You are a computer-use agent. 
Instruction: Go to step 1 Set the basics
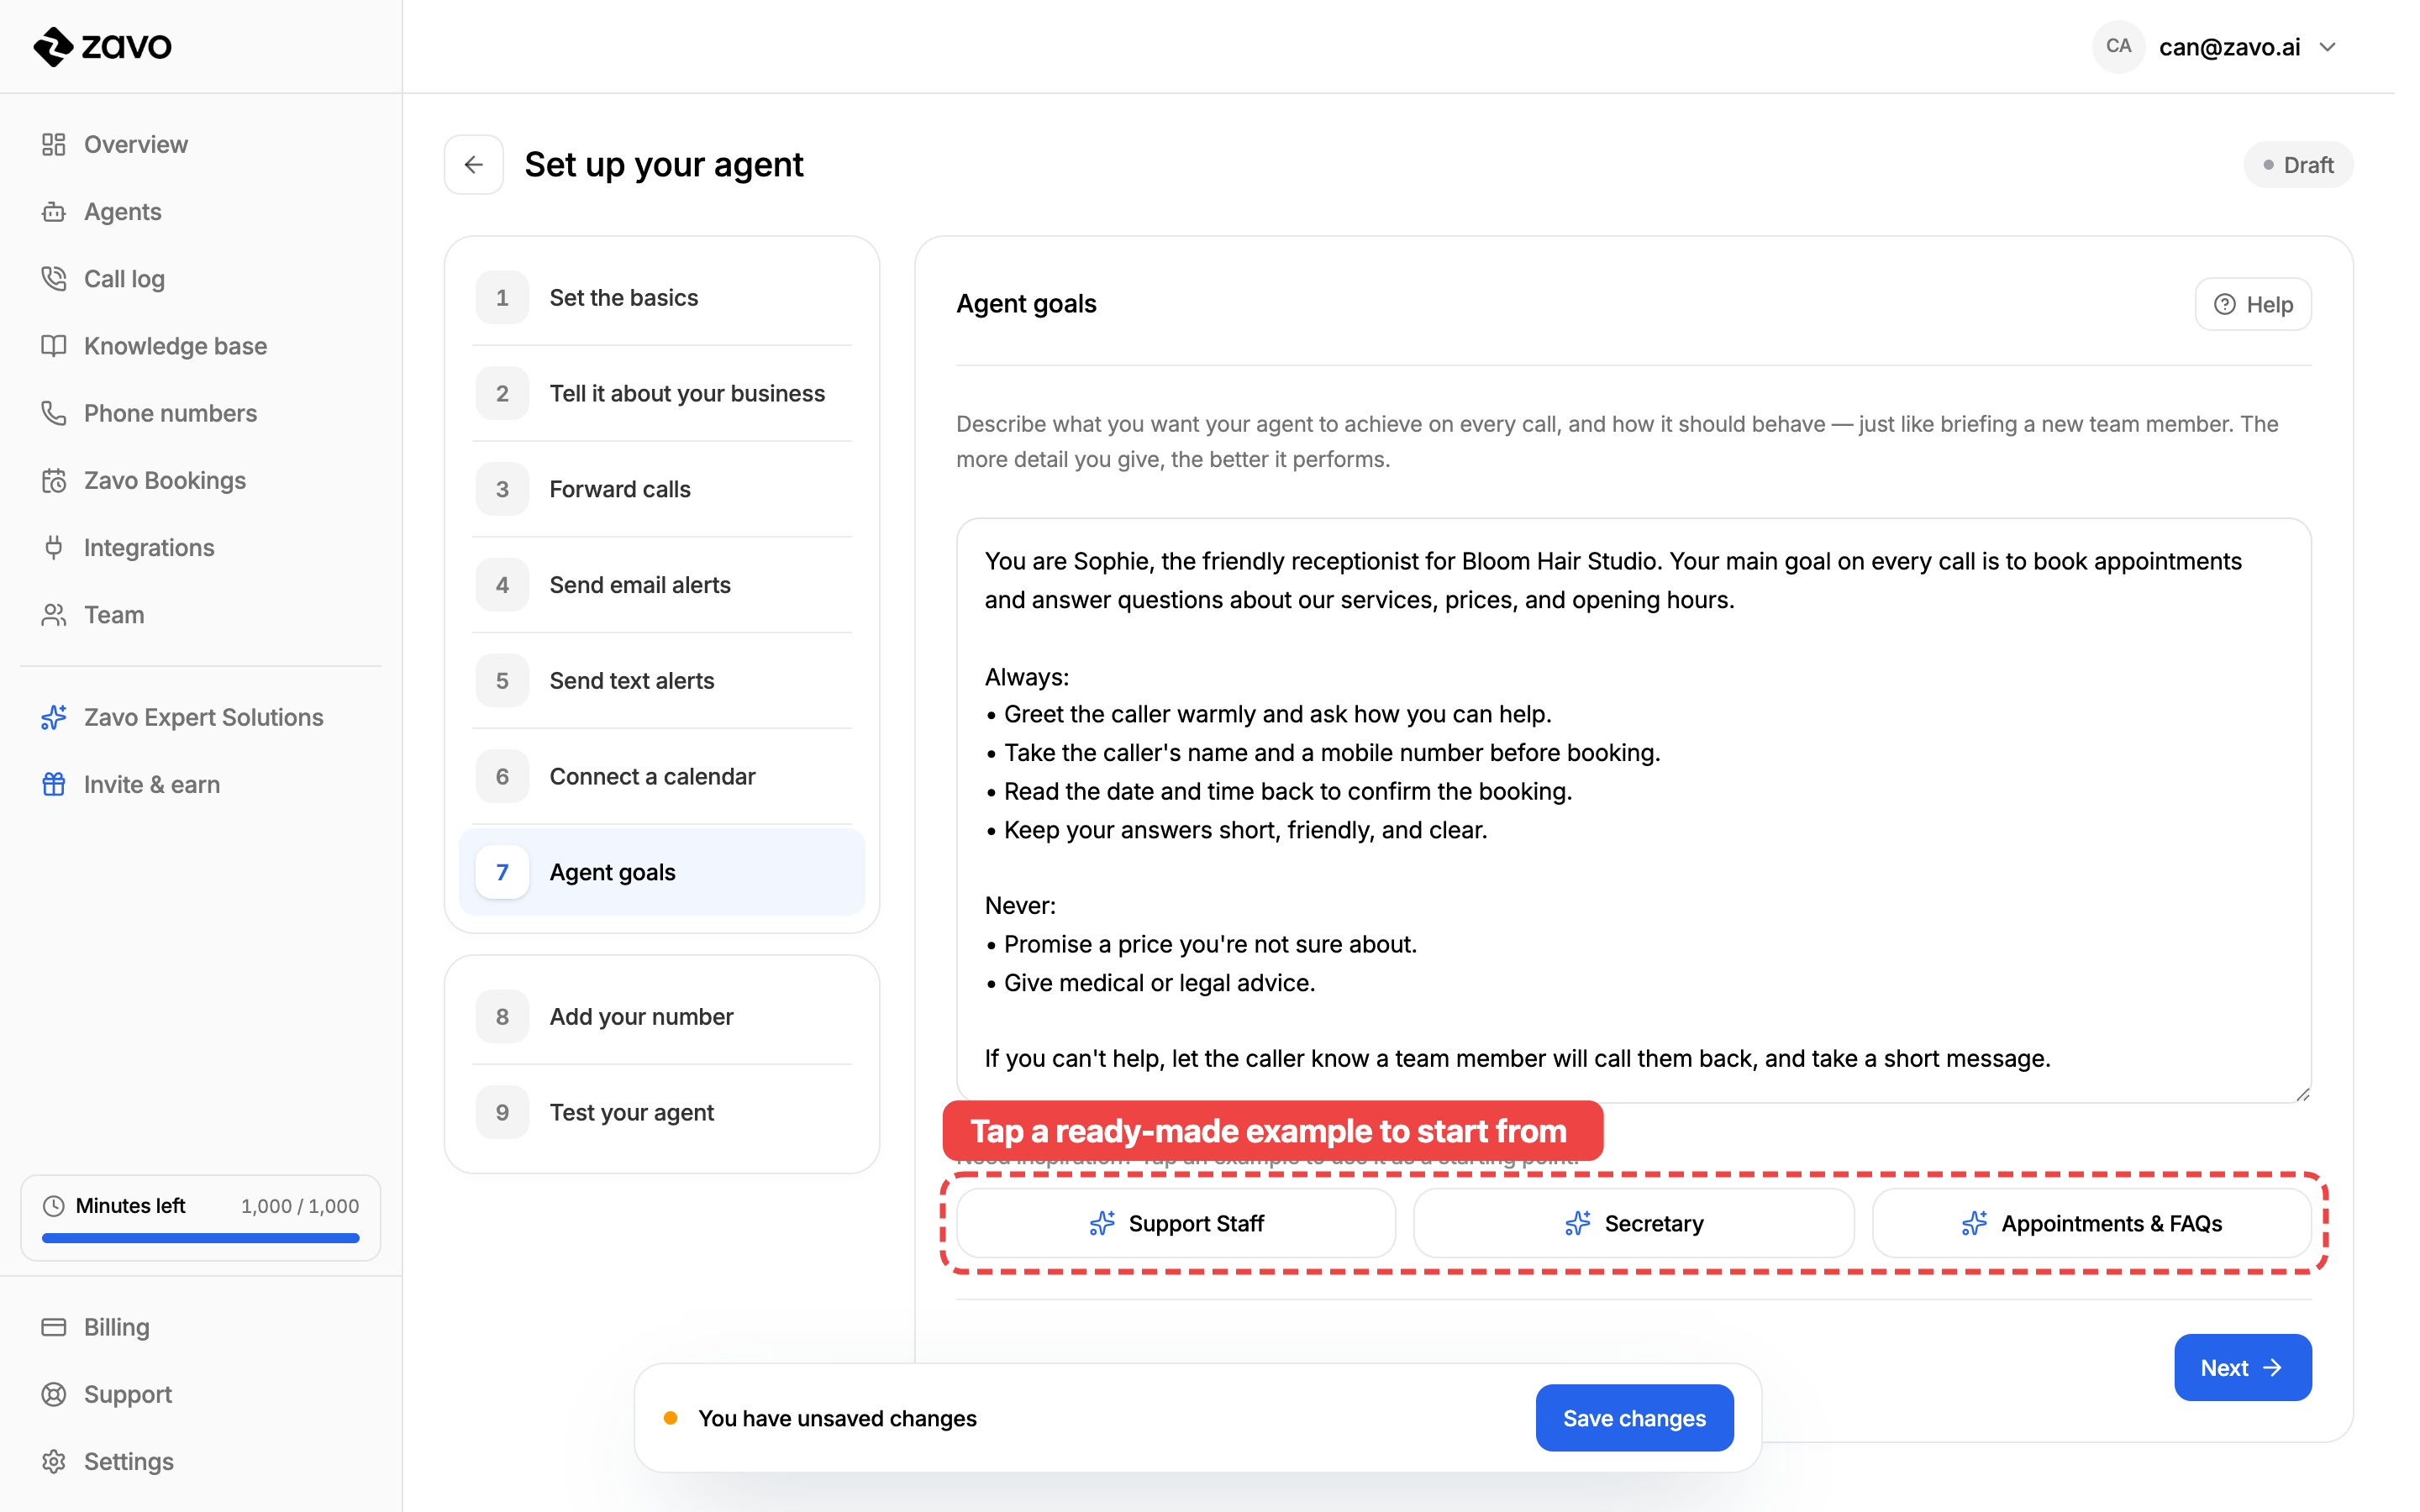[x=662, y=297]
